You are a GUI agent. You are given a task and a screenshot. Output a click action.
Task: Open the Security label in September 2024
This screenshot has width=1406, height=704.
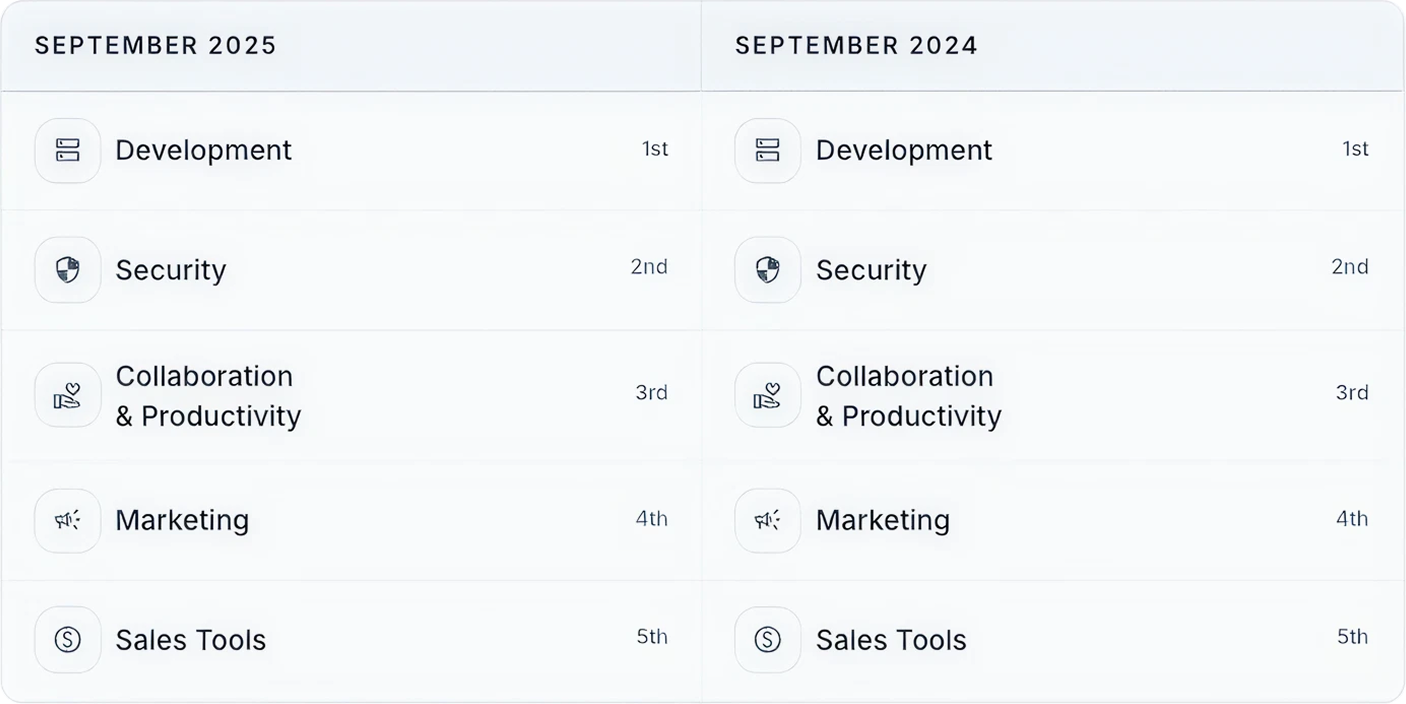871,270
